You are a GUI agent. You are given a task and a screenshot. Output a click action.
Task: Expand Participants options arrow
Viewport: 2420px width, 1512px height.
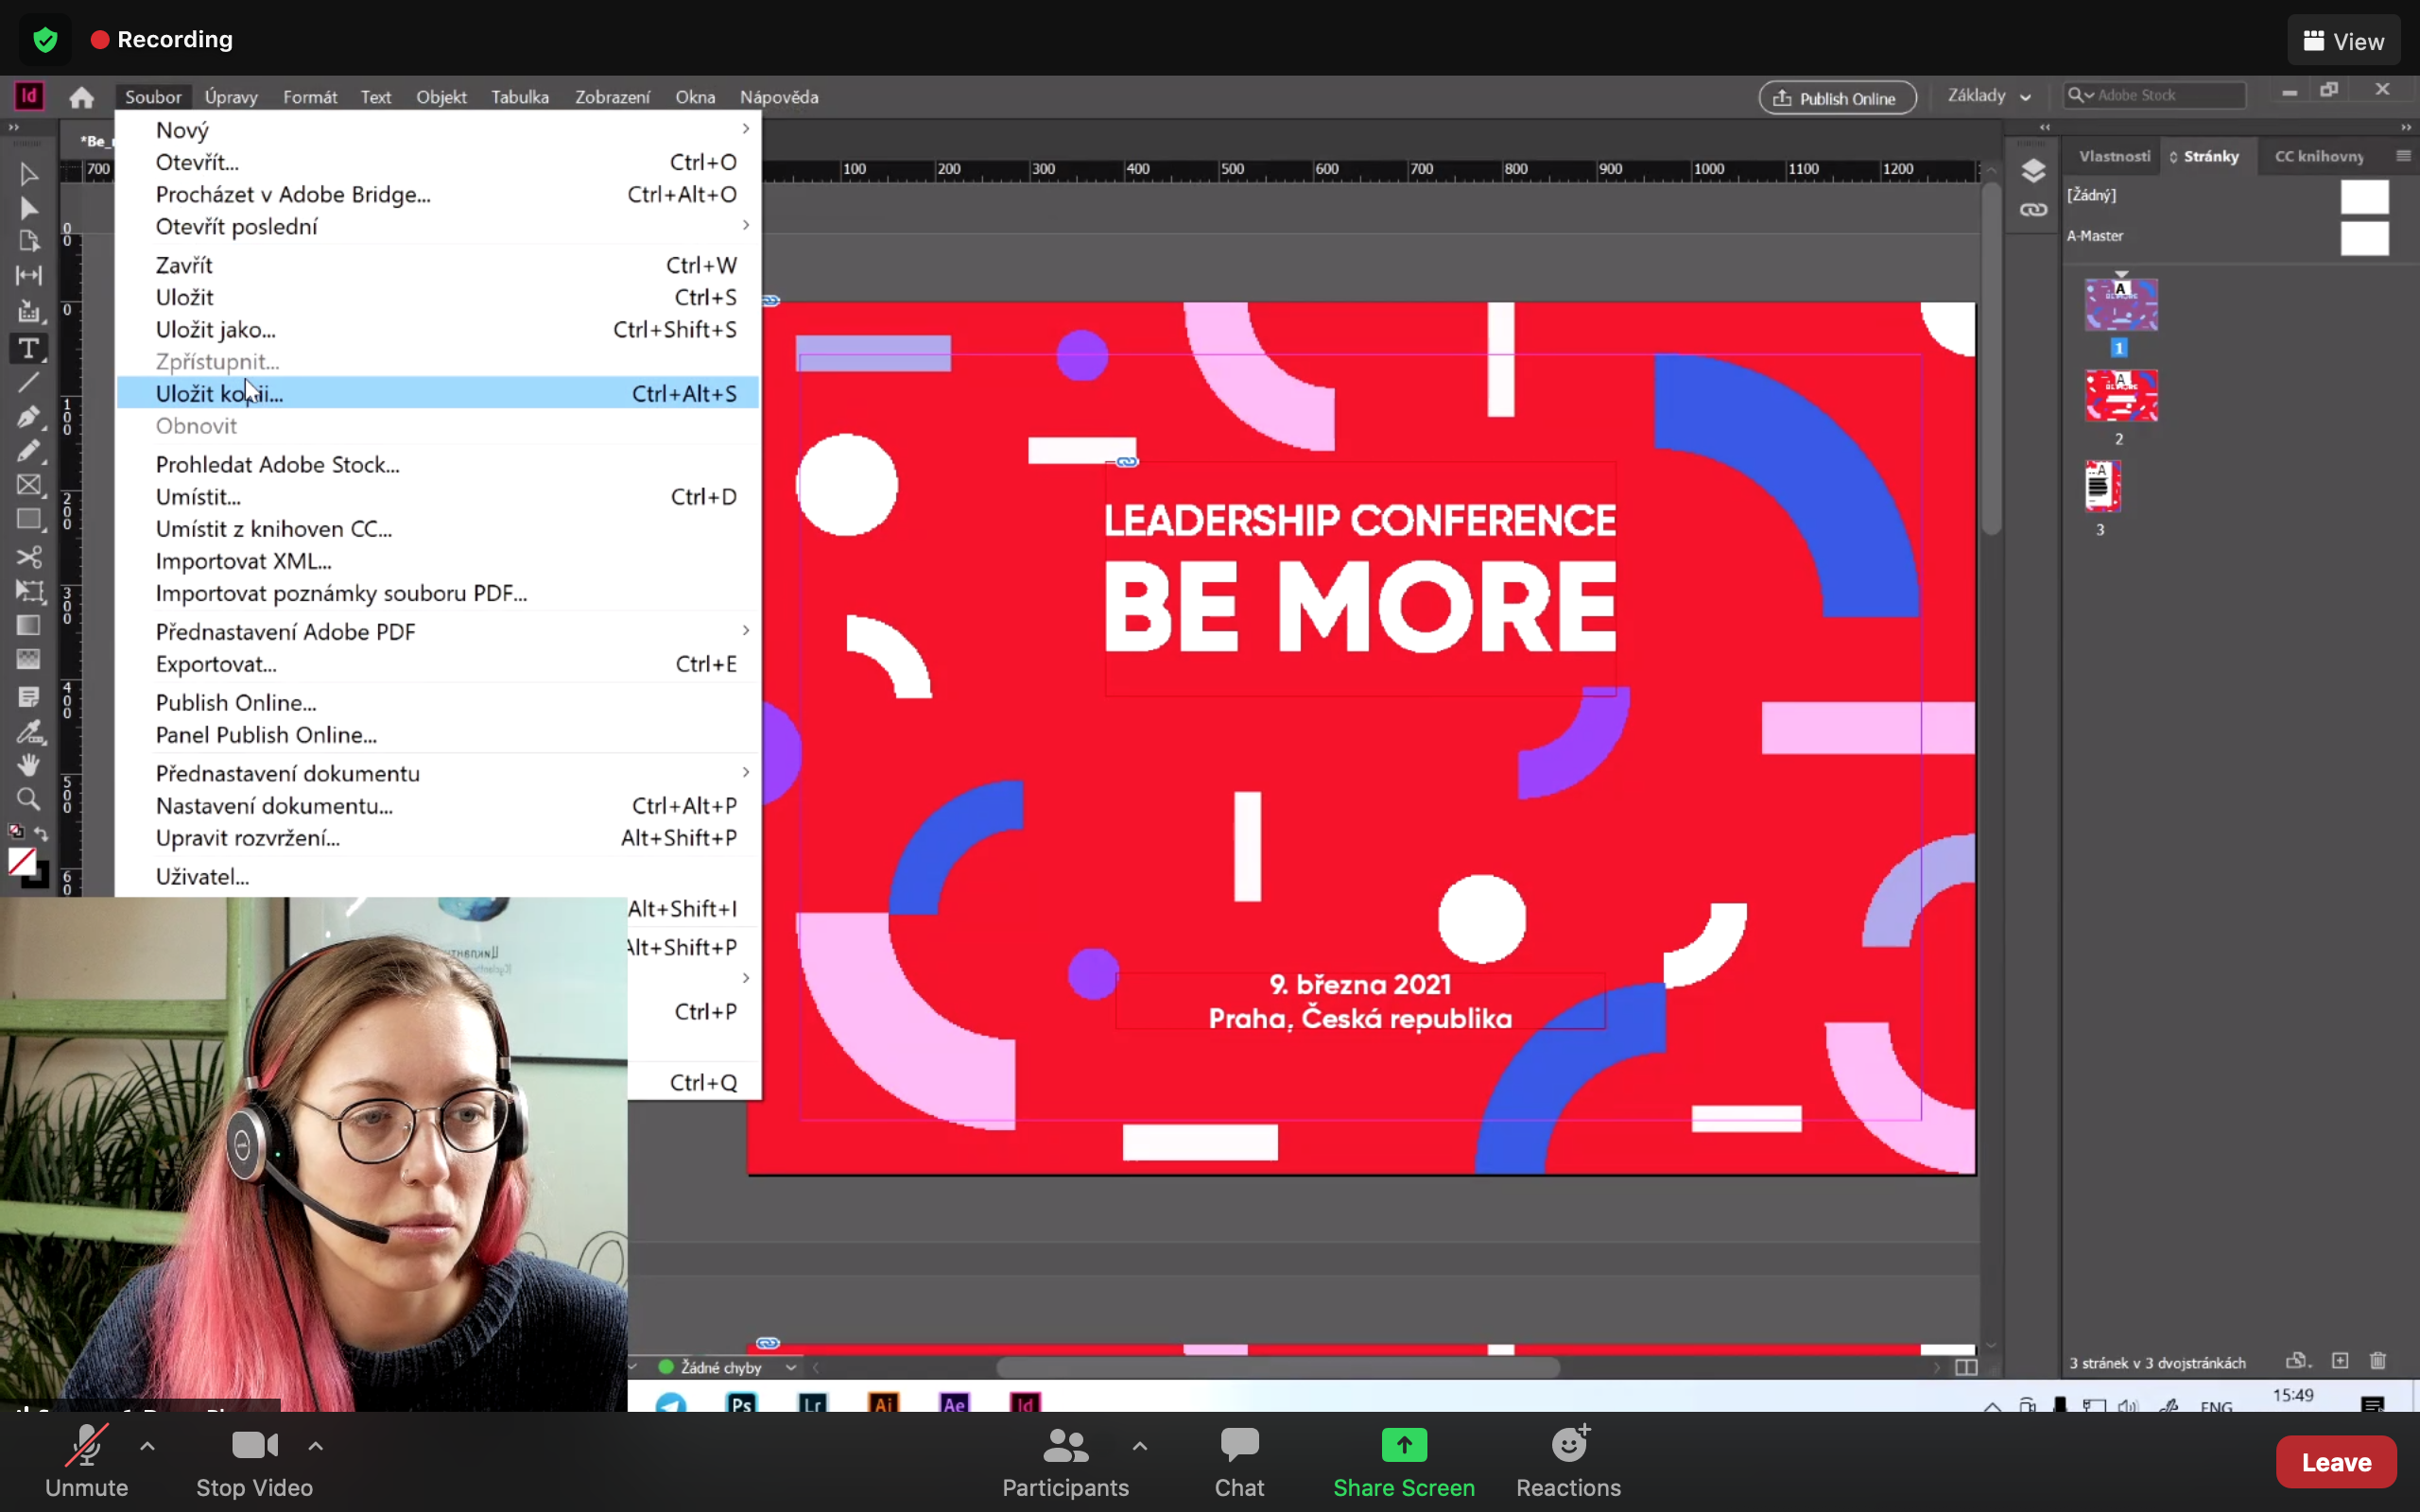(1140, 1445)
